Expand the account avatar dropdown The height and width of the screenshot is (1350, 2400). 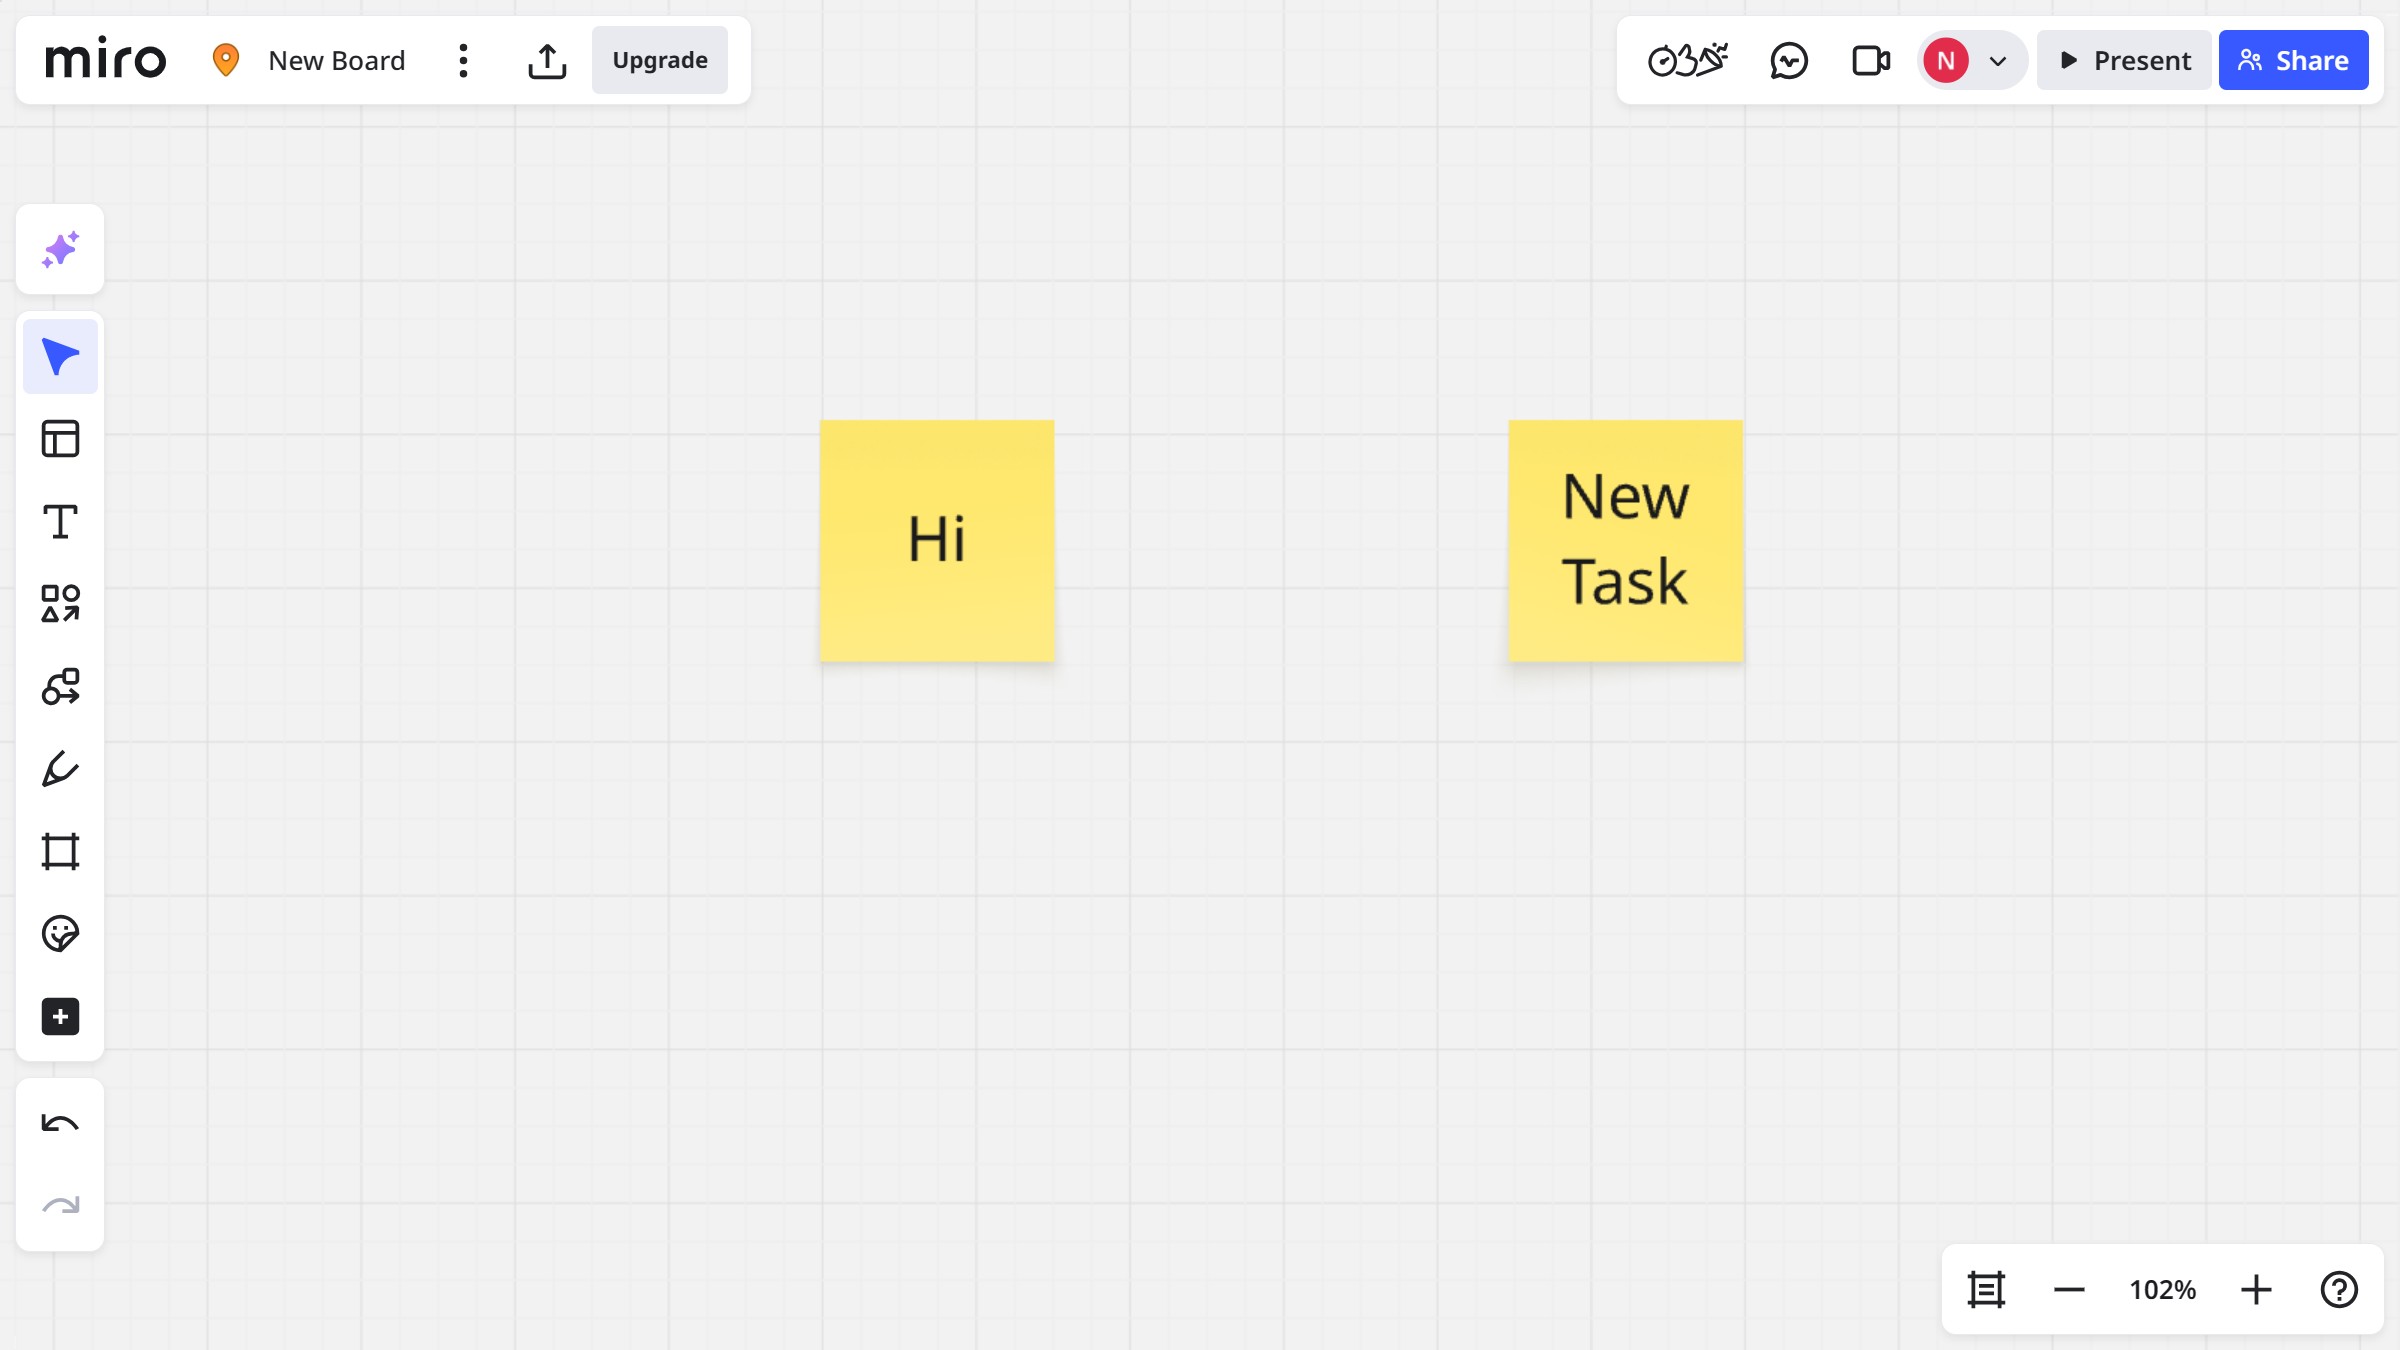coord(1997,60)
